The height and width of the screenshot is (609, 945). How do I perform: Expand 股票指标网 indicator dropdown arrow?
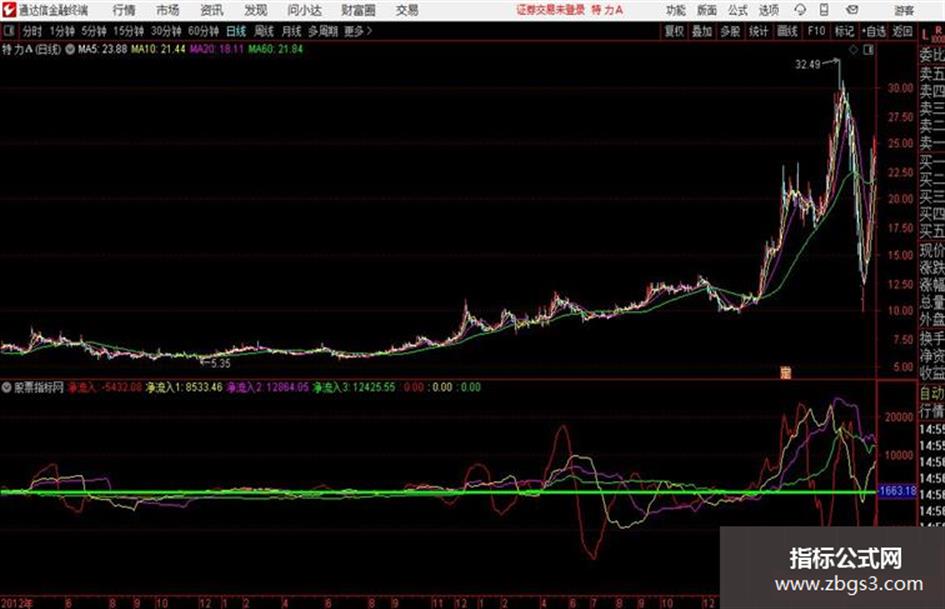(7, 387)
